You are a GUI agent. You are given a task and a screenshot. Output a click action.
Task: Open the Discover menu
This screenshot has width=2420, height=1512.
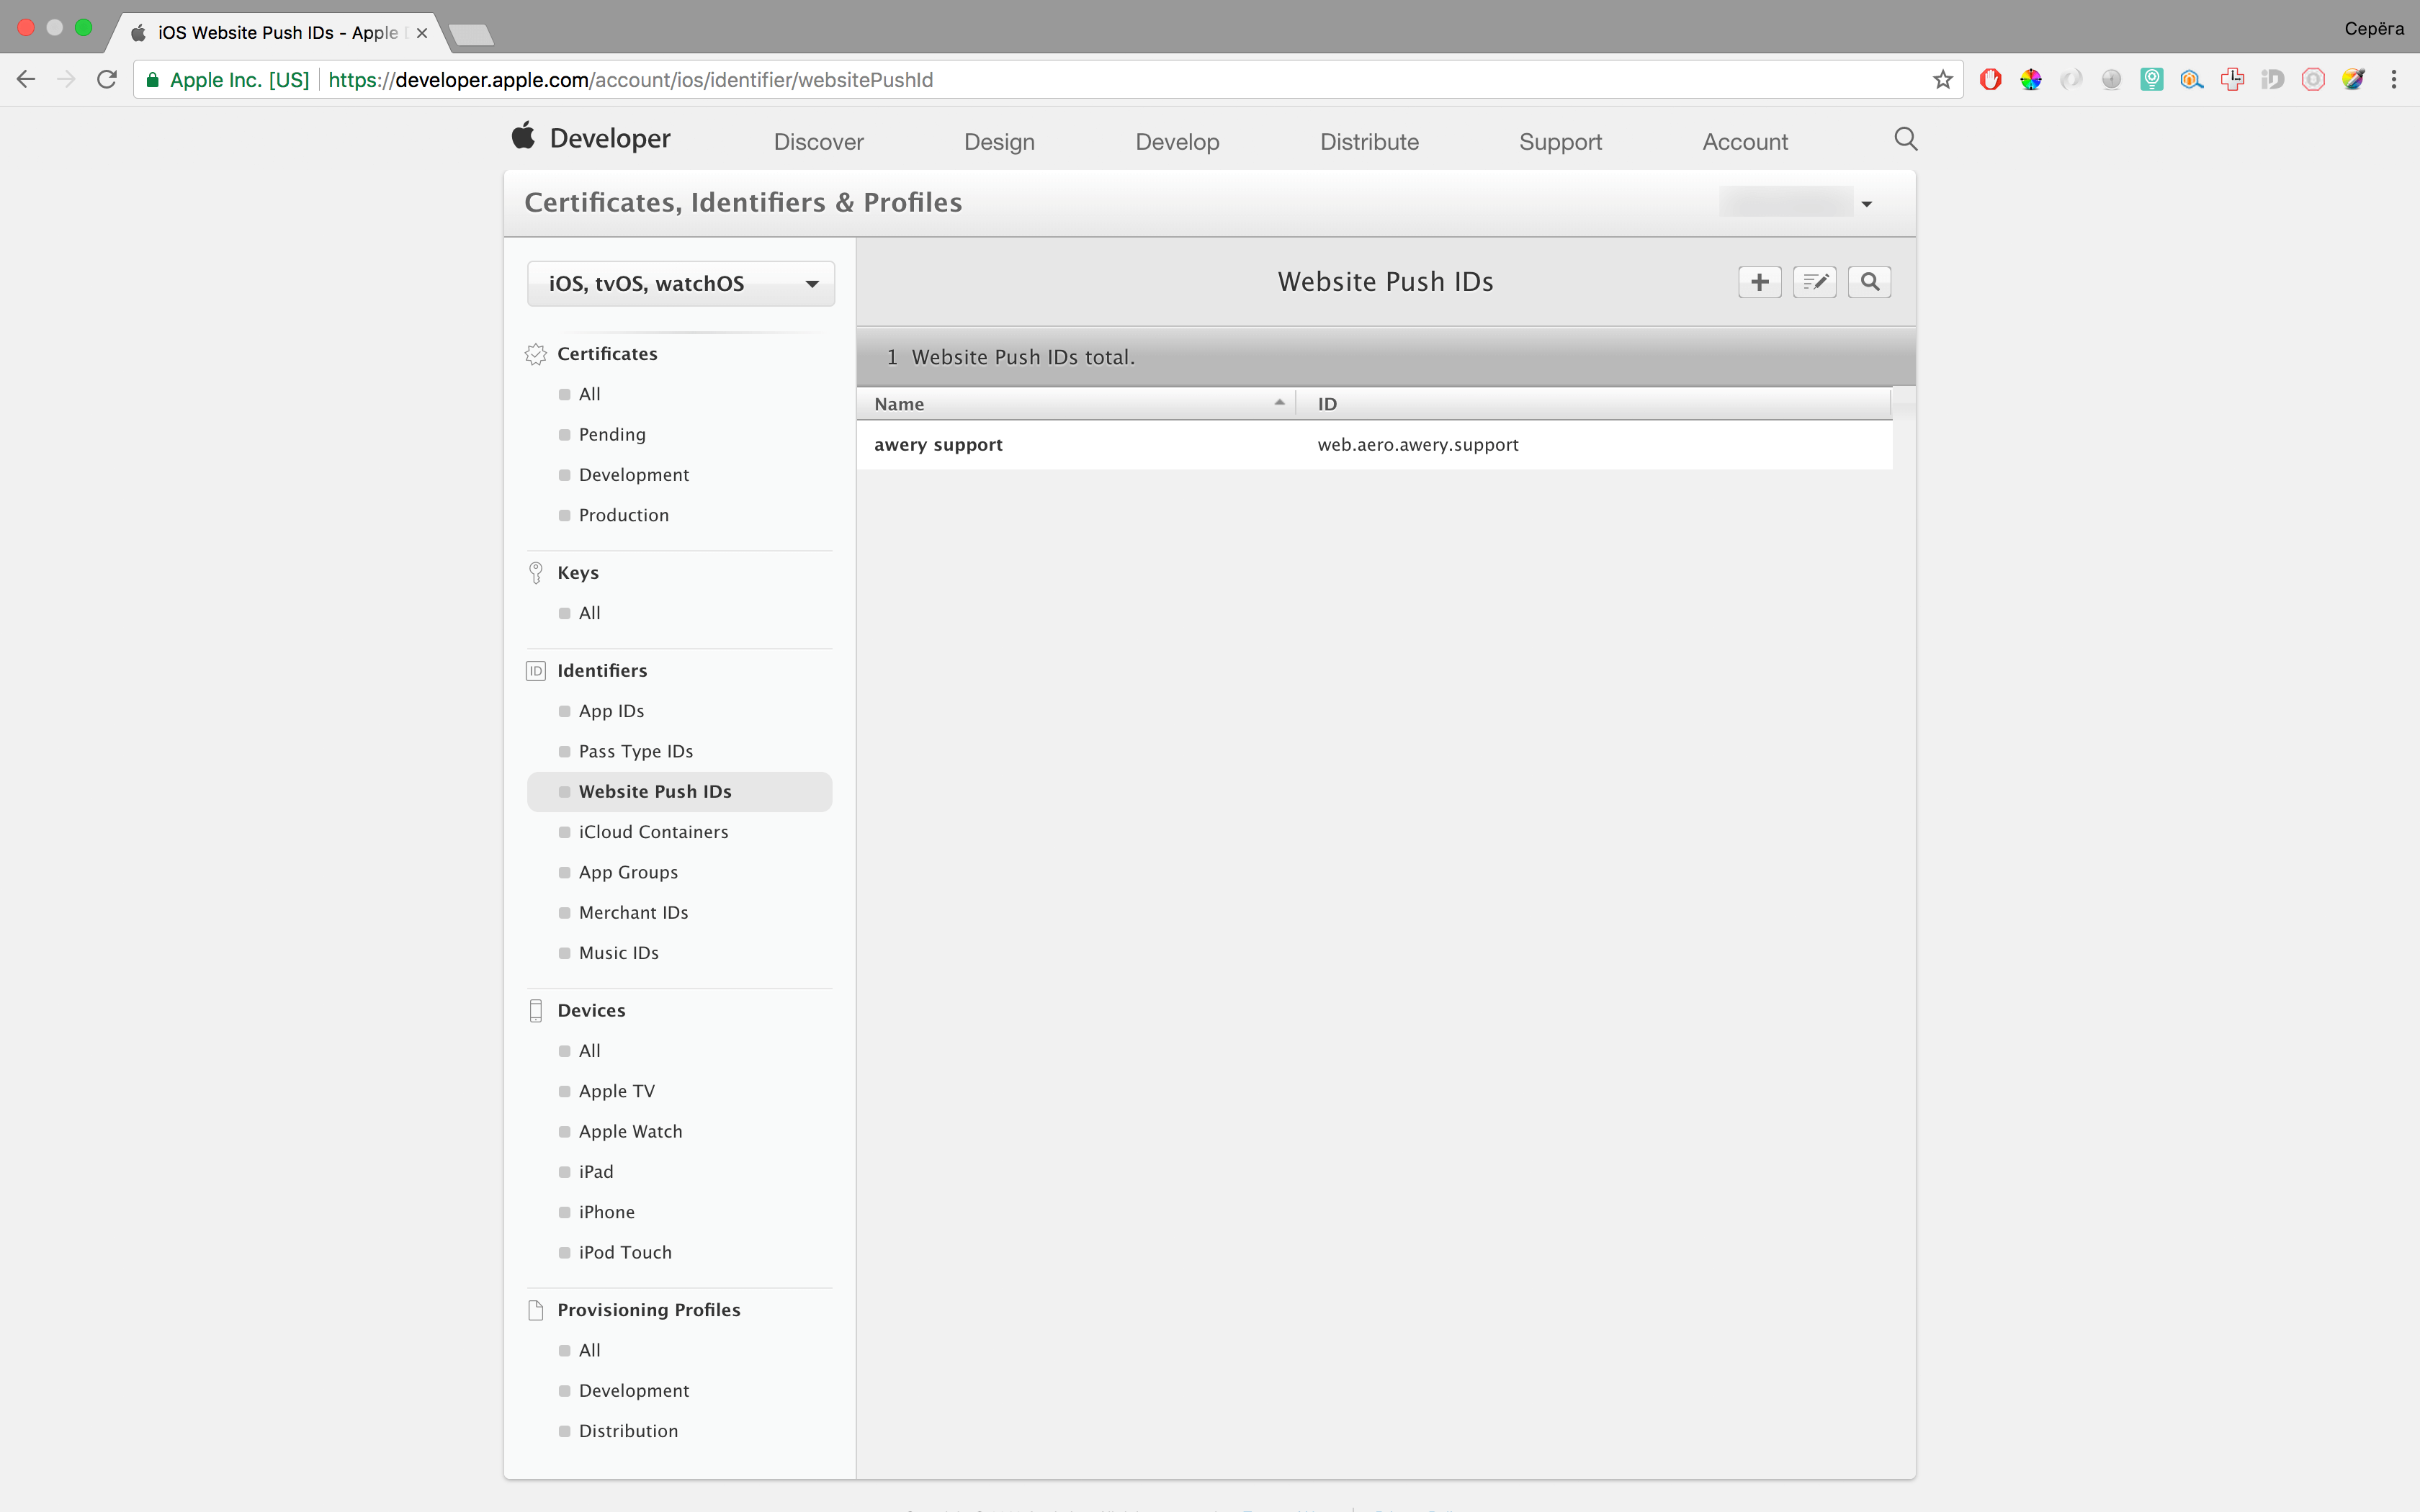pyautogui.click(x=818, y=142)
